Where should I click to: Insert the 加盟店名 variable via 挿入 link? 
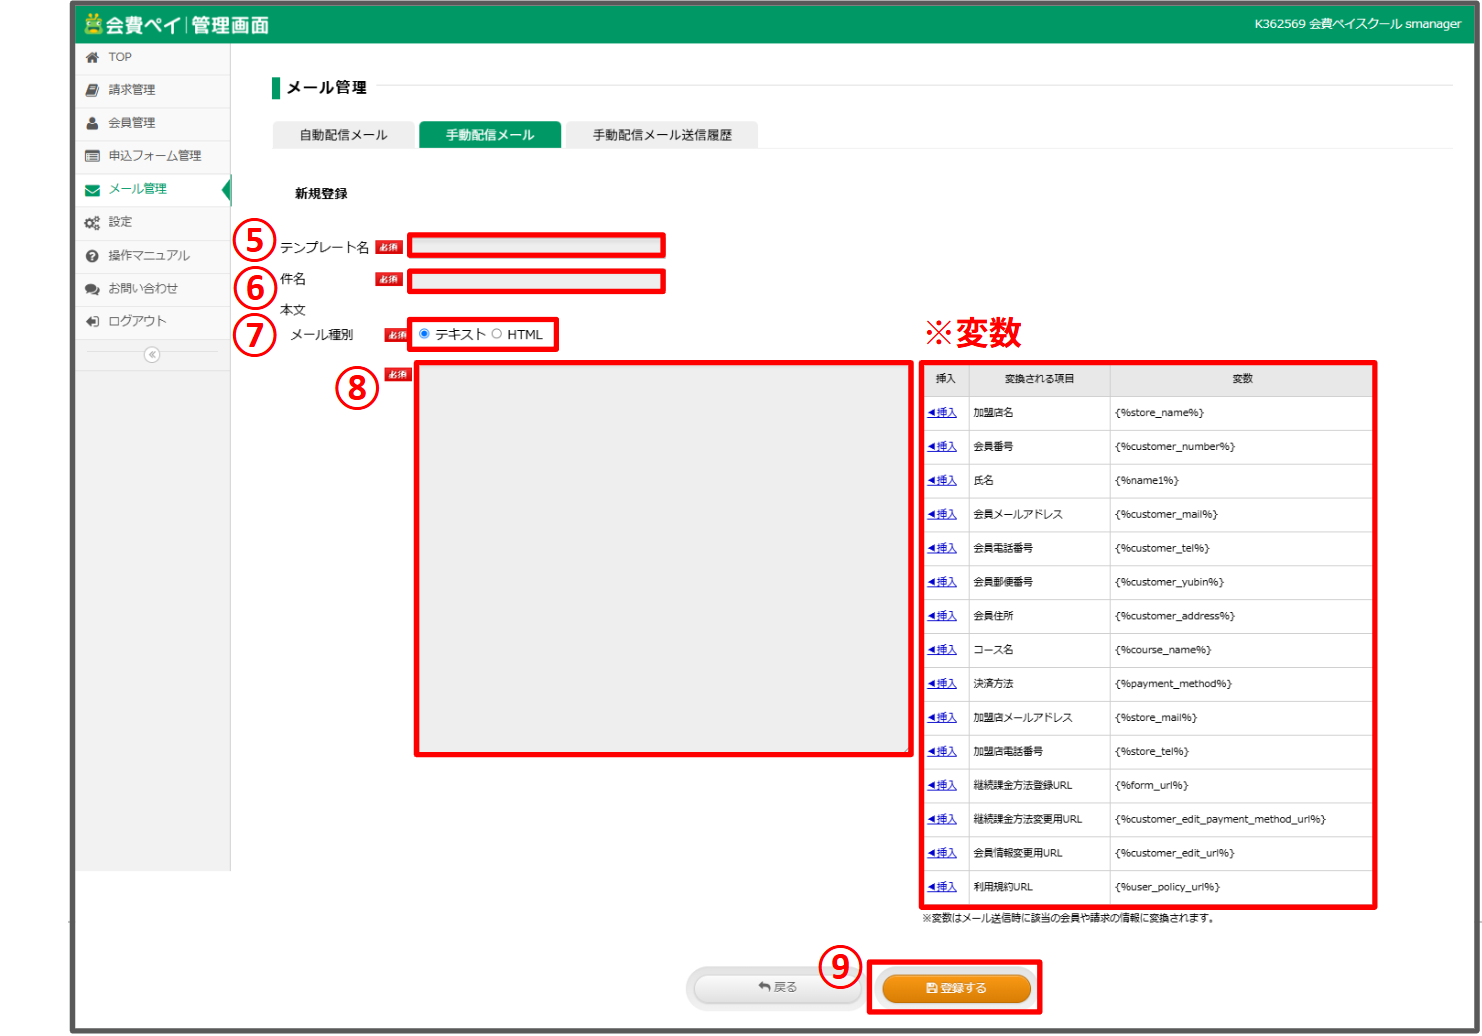click(942, 413)
